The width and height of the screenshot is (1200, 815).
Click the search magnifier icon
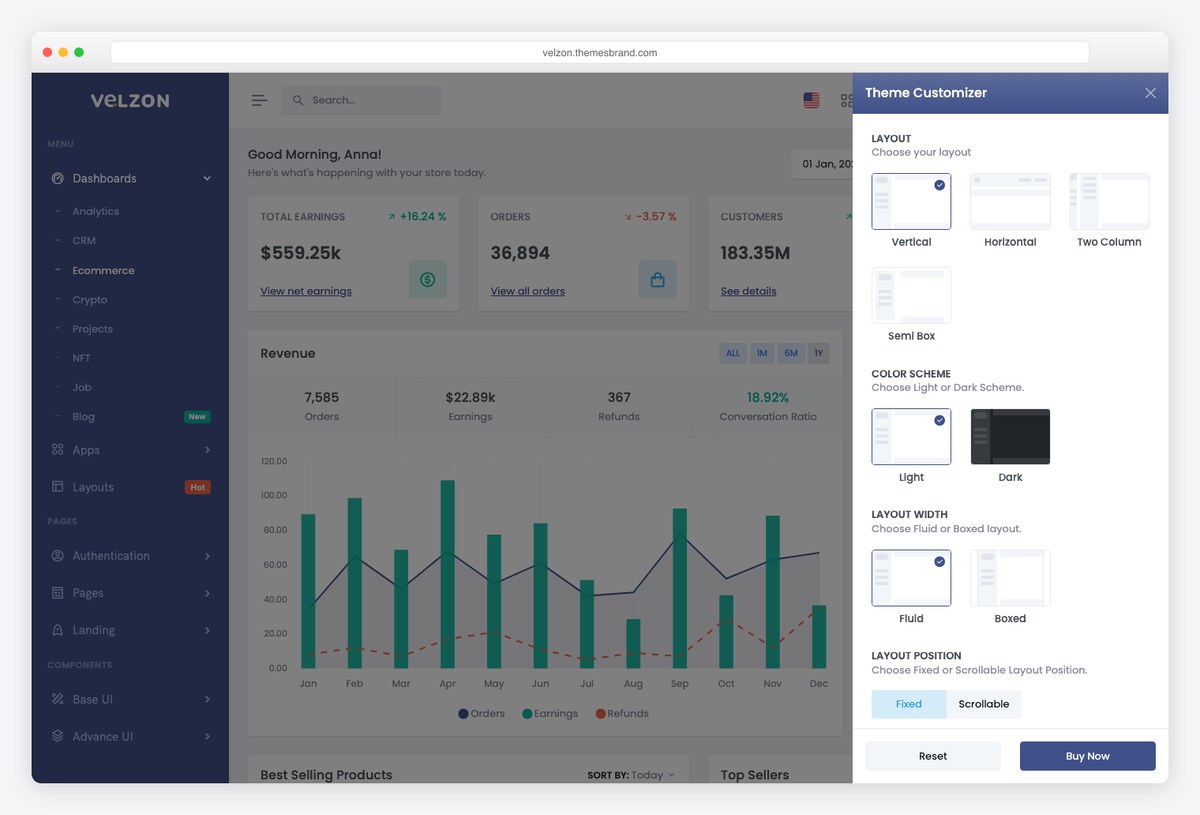click(298, 100)
